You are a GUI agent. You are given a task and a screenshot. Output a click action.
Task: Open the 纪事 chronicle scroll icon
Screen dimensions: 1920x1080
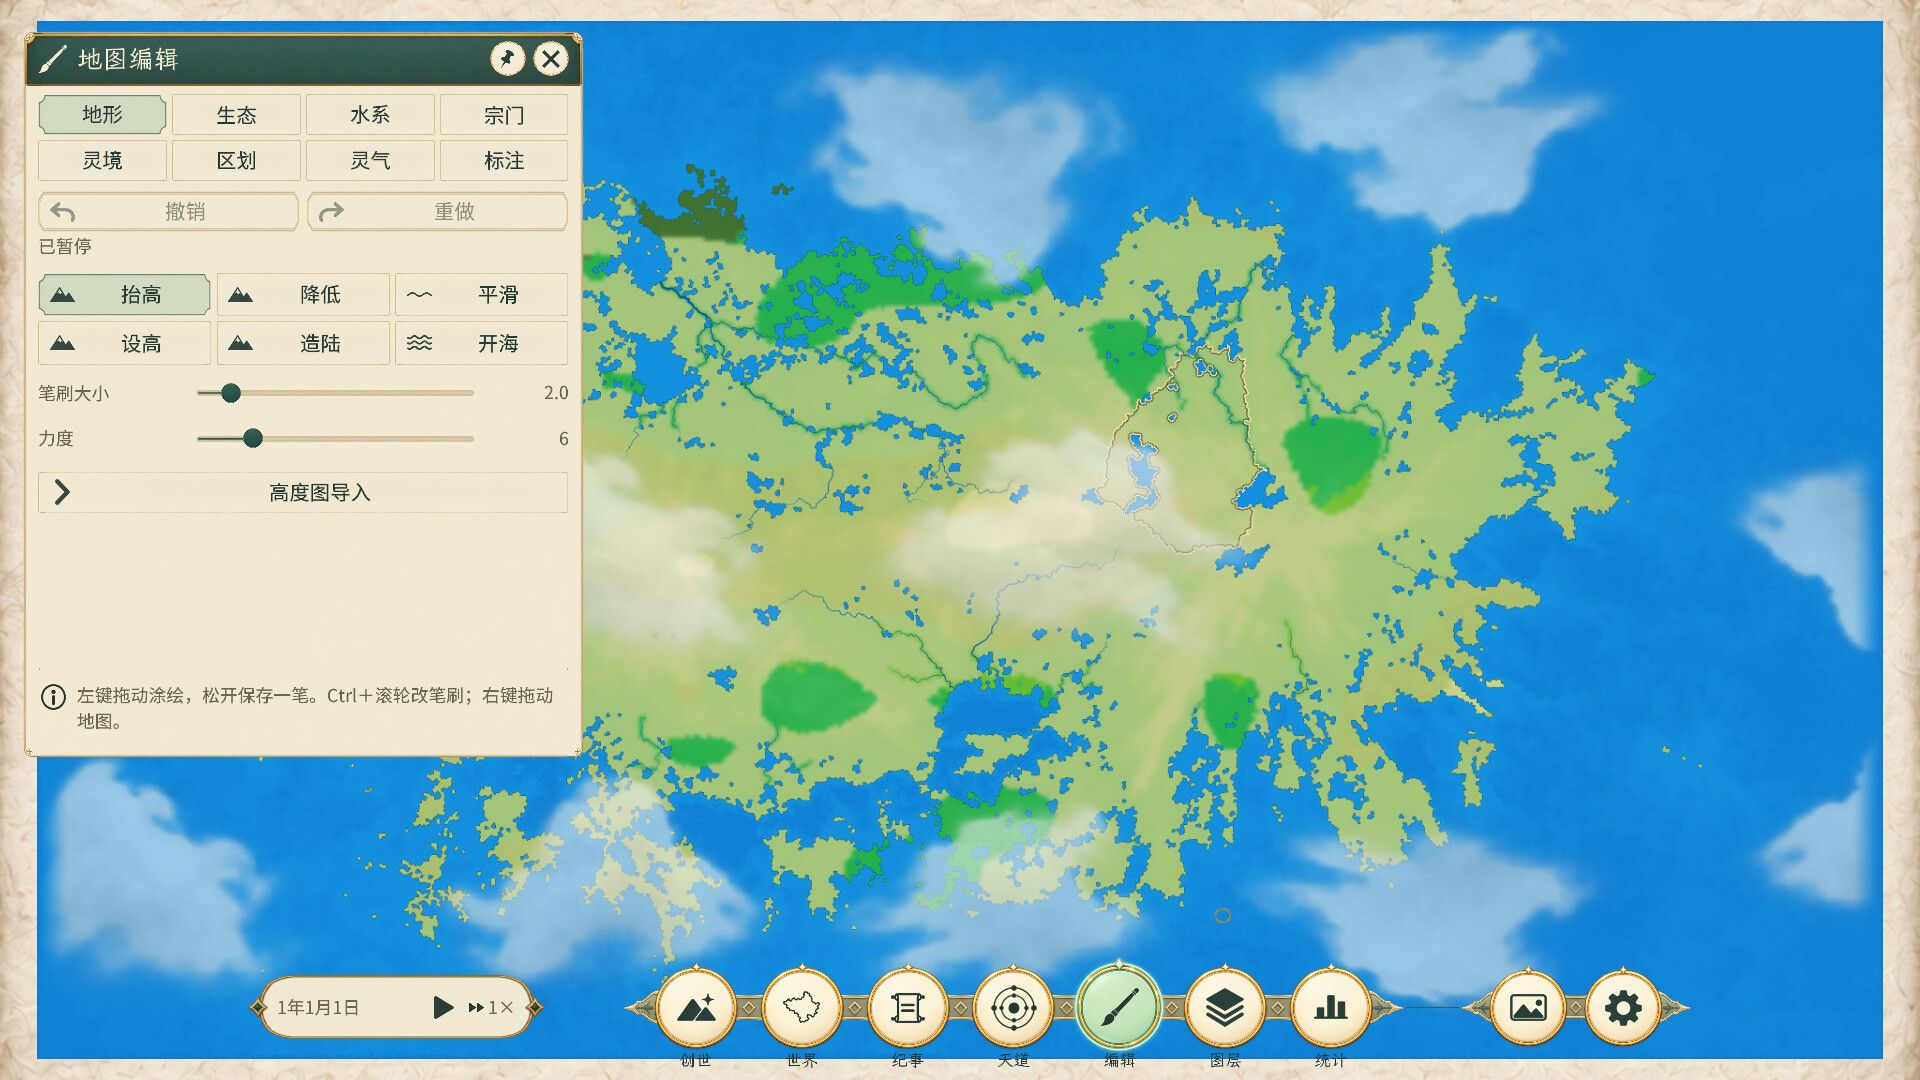click(907, 1008)
